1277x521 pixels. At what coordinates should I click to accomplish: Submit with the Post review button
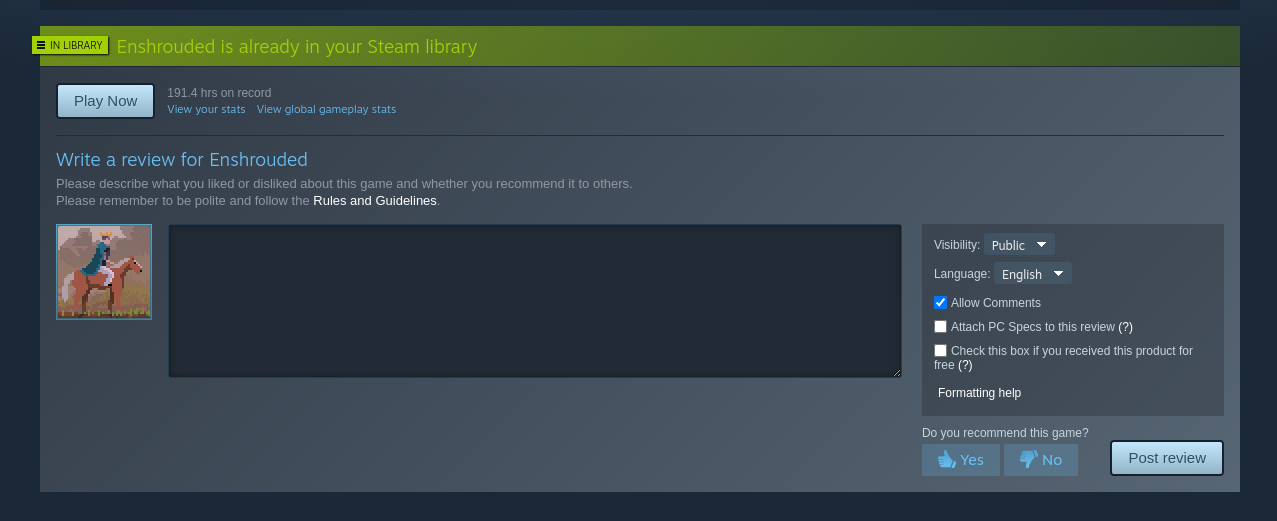click(x=1167, y=458)
